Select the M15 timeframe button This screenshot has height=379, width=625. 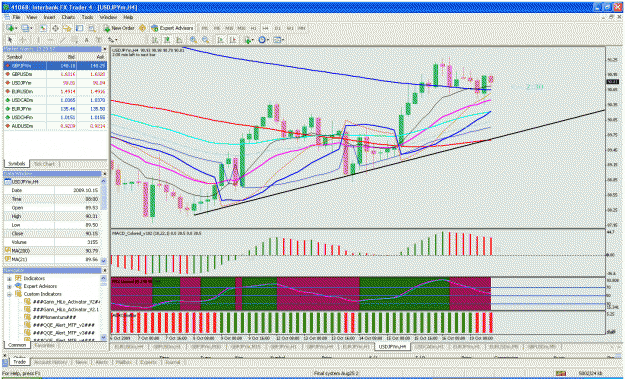[229, 28]
